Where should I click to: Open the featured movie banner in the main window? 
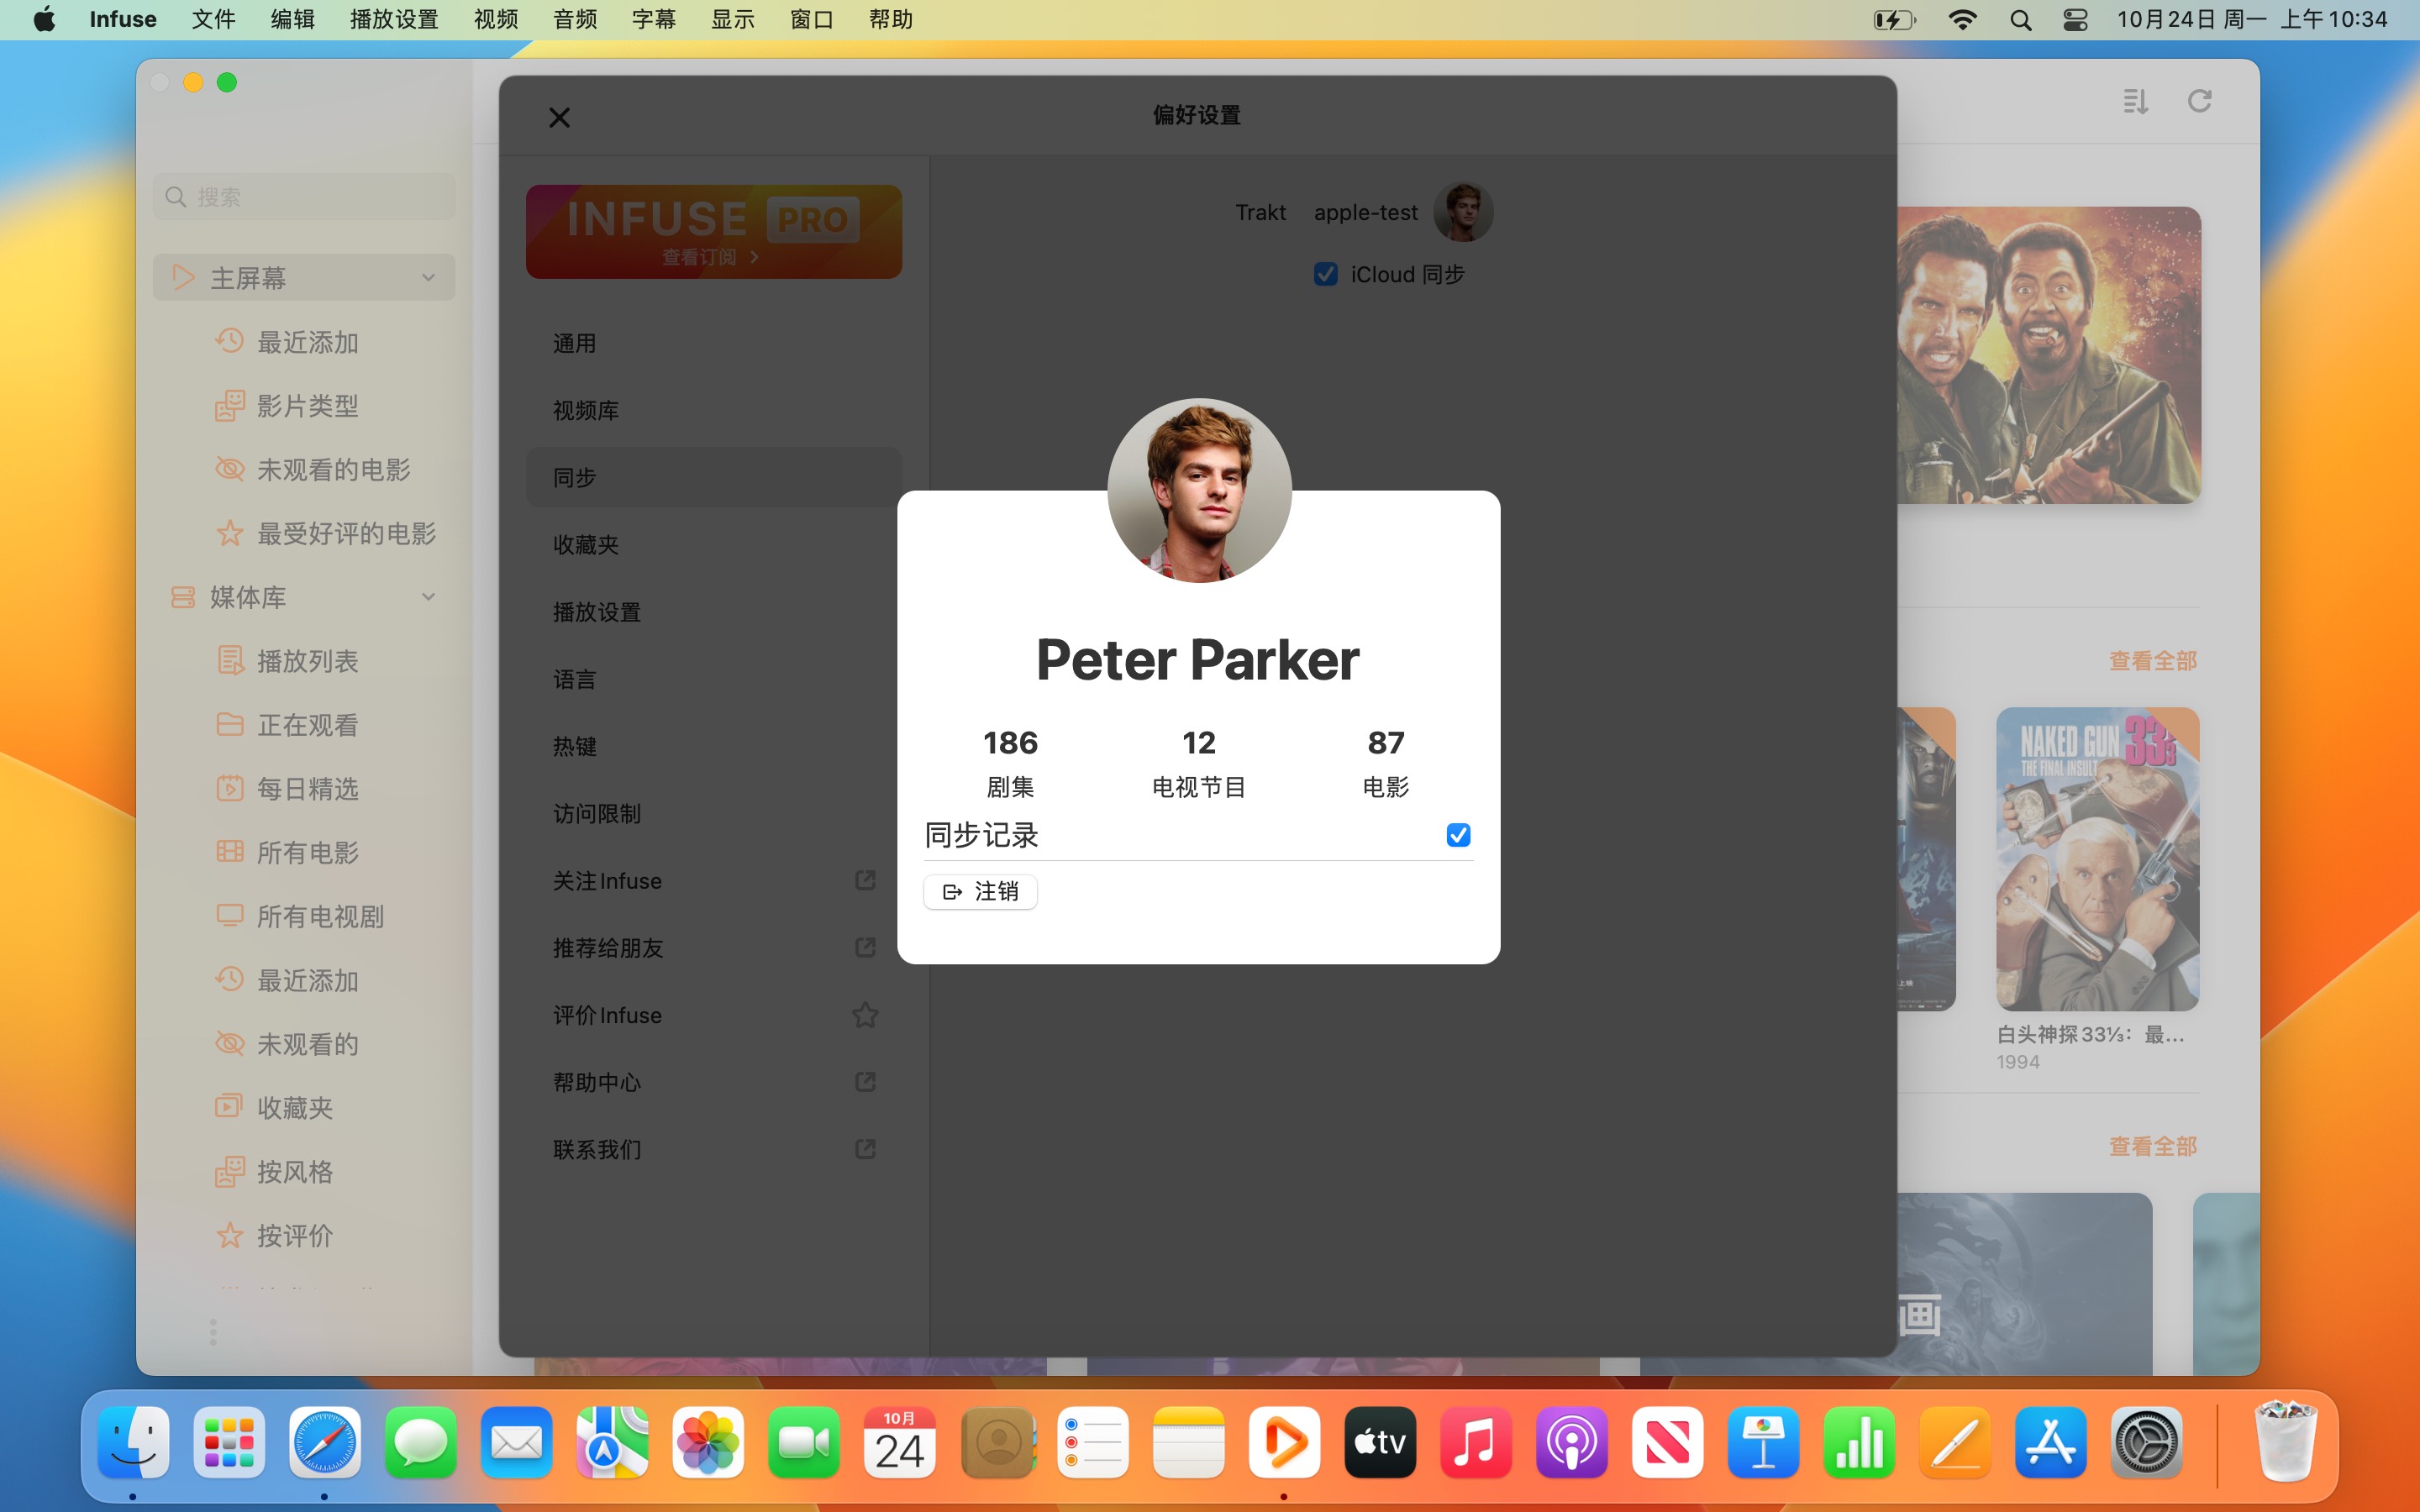coord(2049,355)
